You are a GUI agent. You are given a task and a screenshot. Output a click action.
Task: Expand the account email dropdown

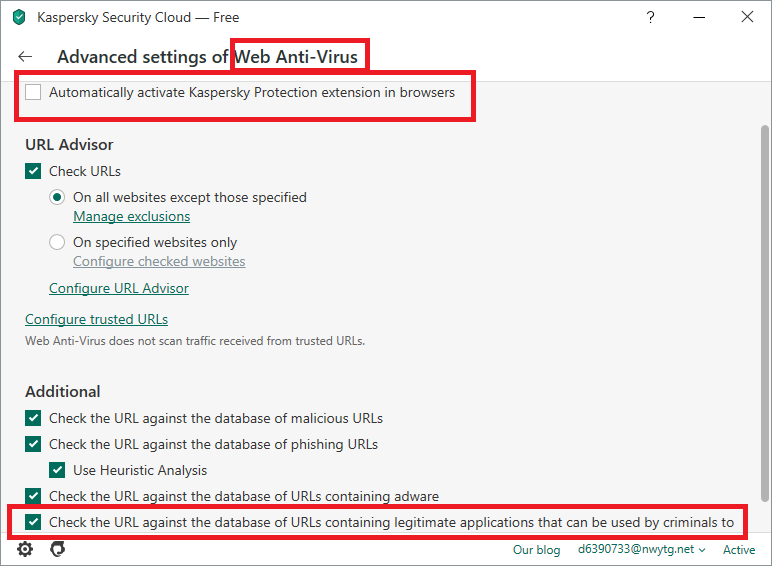click(x=642, y=550)
